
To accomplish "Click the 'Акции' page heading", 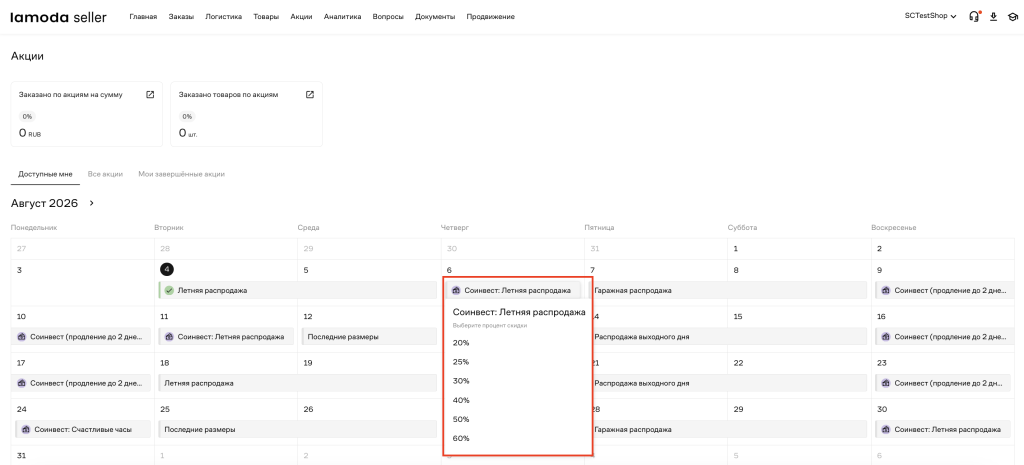I will click(27, 56).
